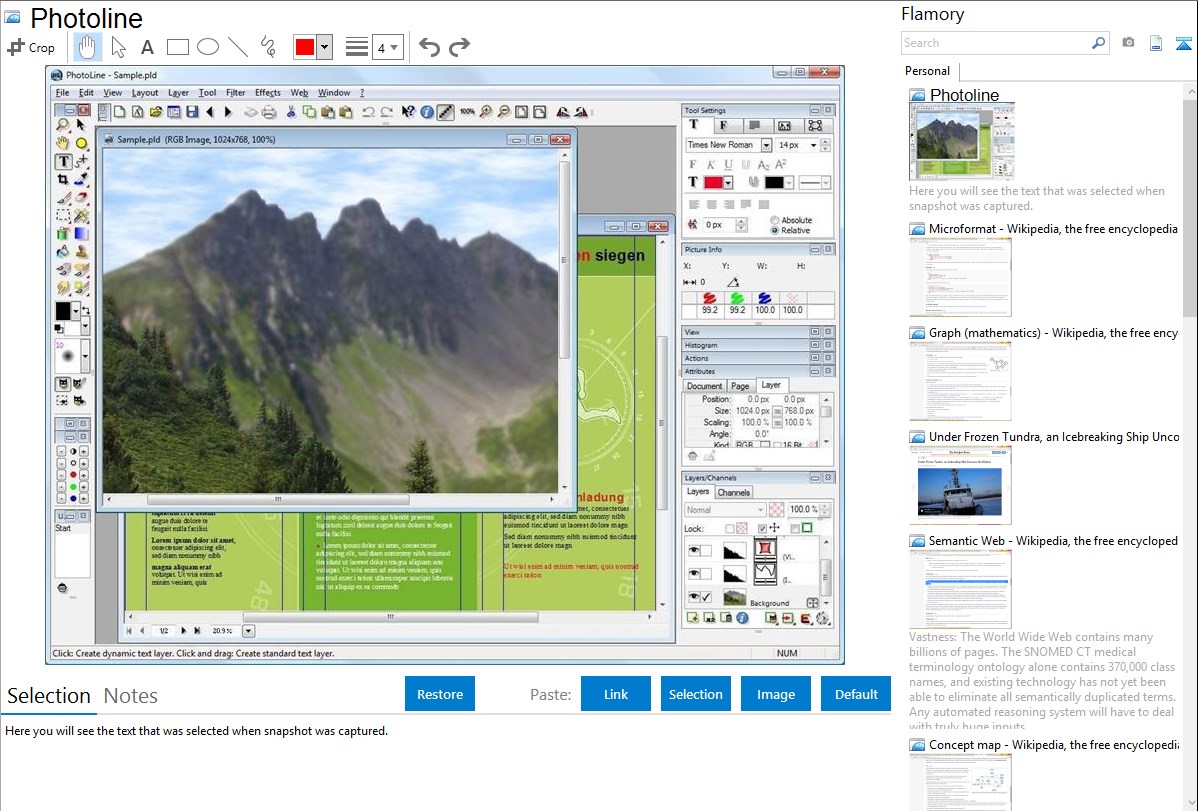
Task: Toggle italic K text style
Action: tap(711, 164)
